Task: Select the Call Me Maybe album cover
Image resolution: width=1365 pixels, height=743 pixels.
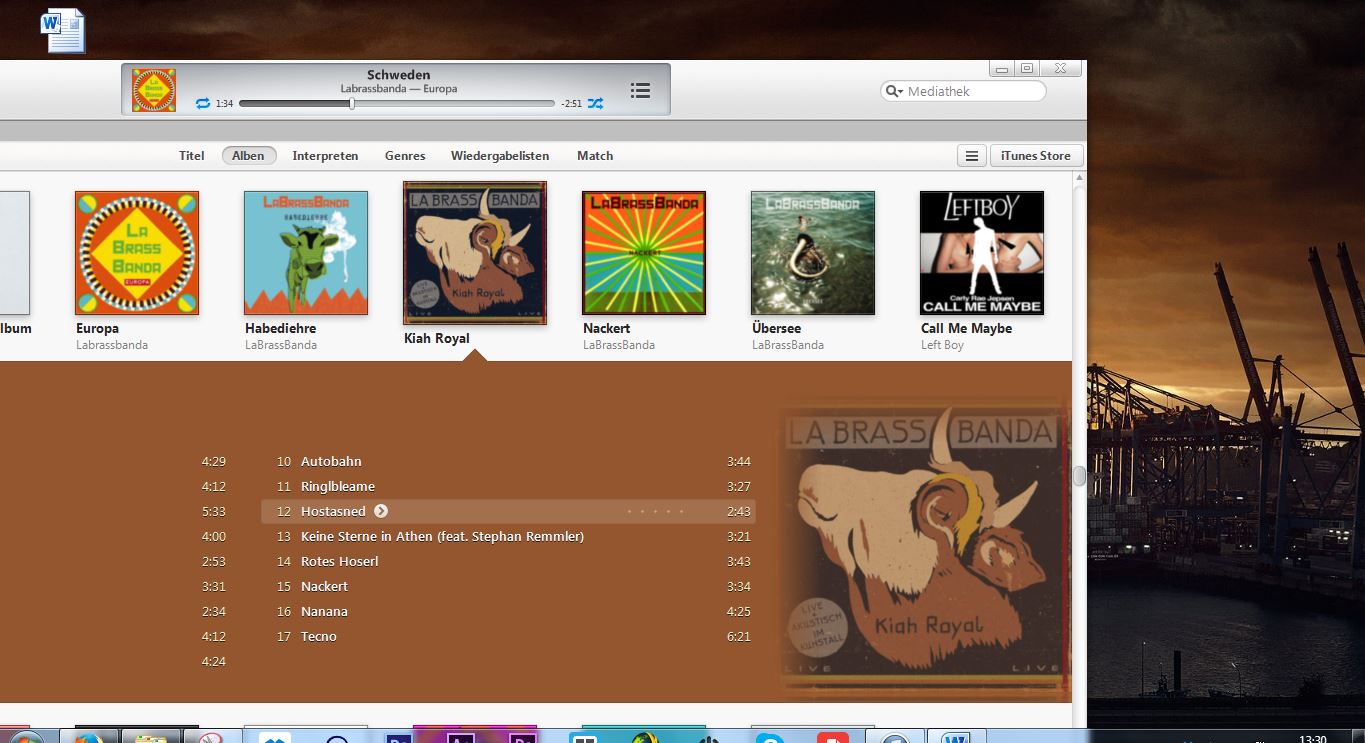Action: 982,253
